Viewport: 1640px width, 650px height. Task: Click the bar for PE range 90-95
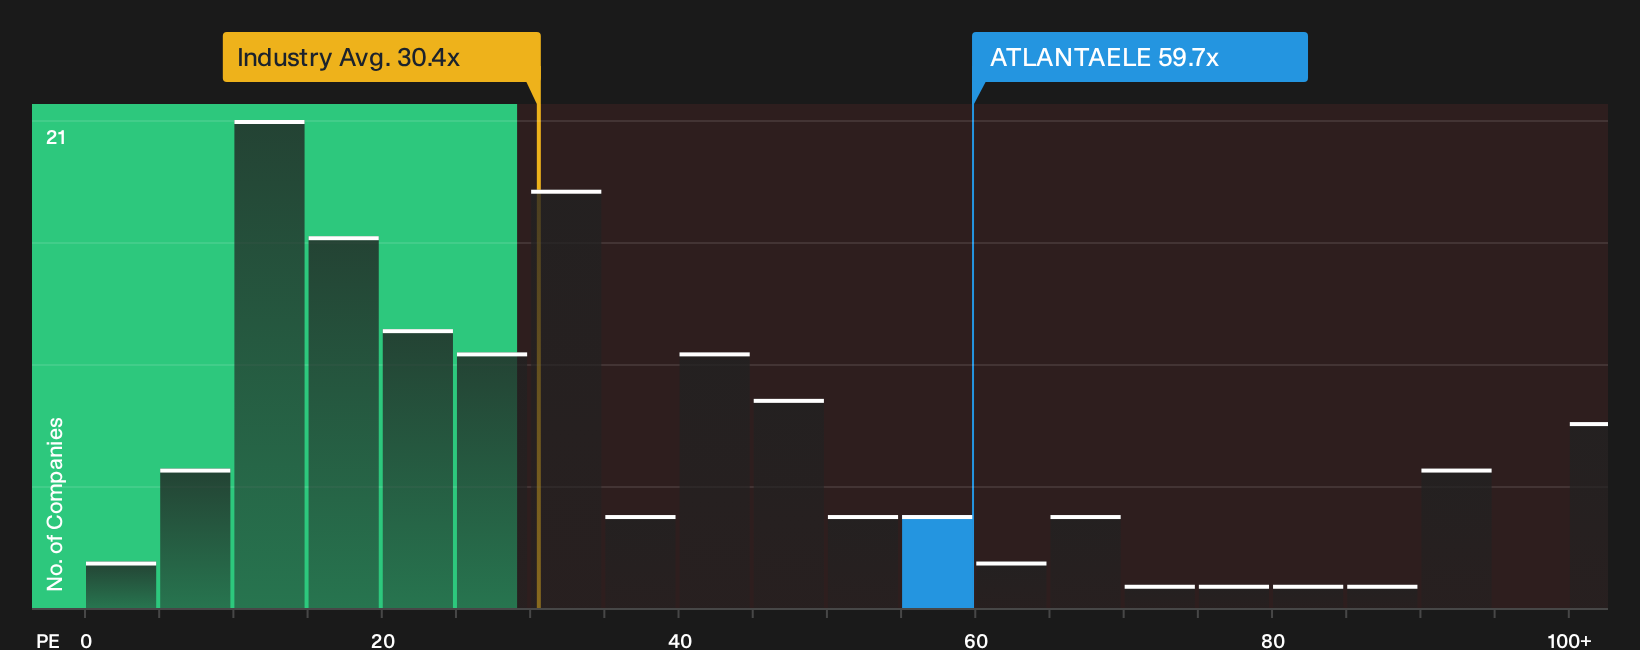(1457, 539)
